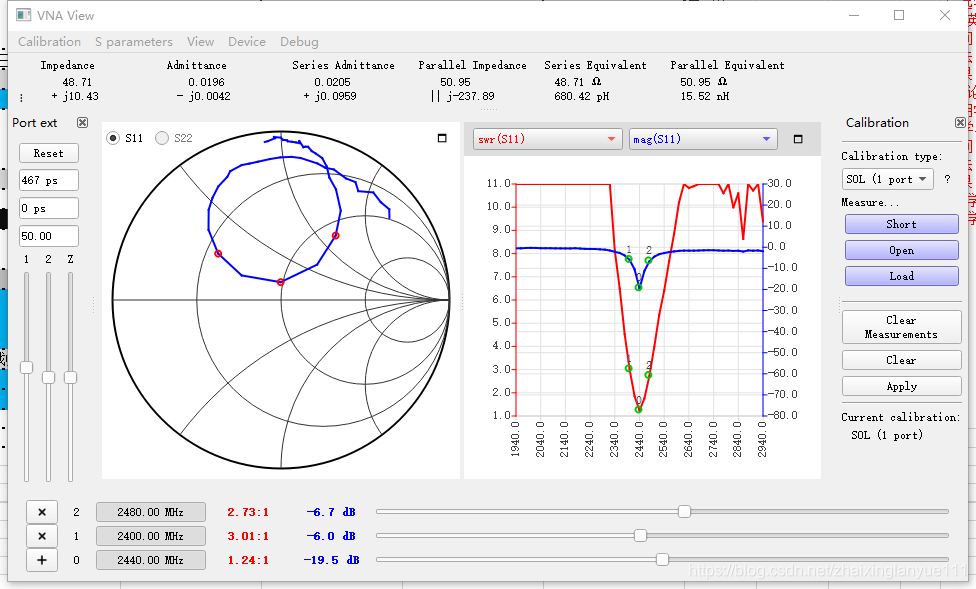Add a marker with the plus button
The height and width of the screenshot is (589, 976).
coord(42,560)
